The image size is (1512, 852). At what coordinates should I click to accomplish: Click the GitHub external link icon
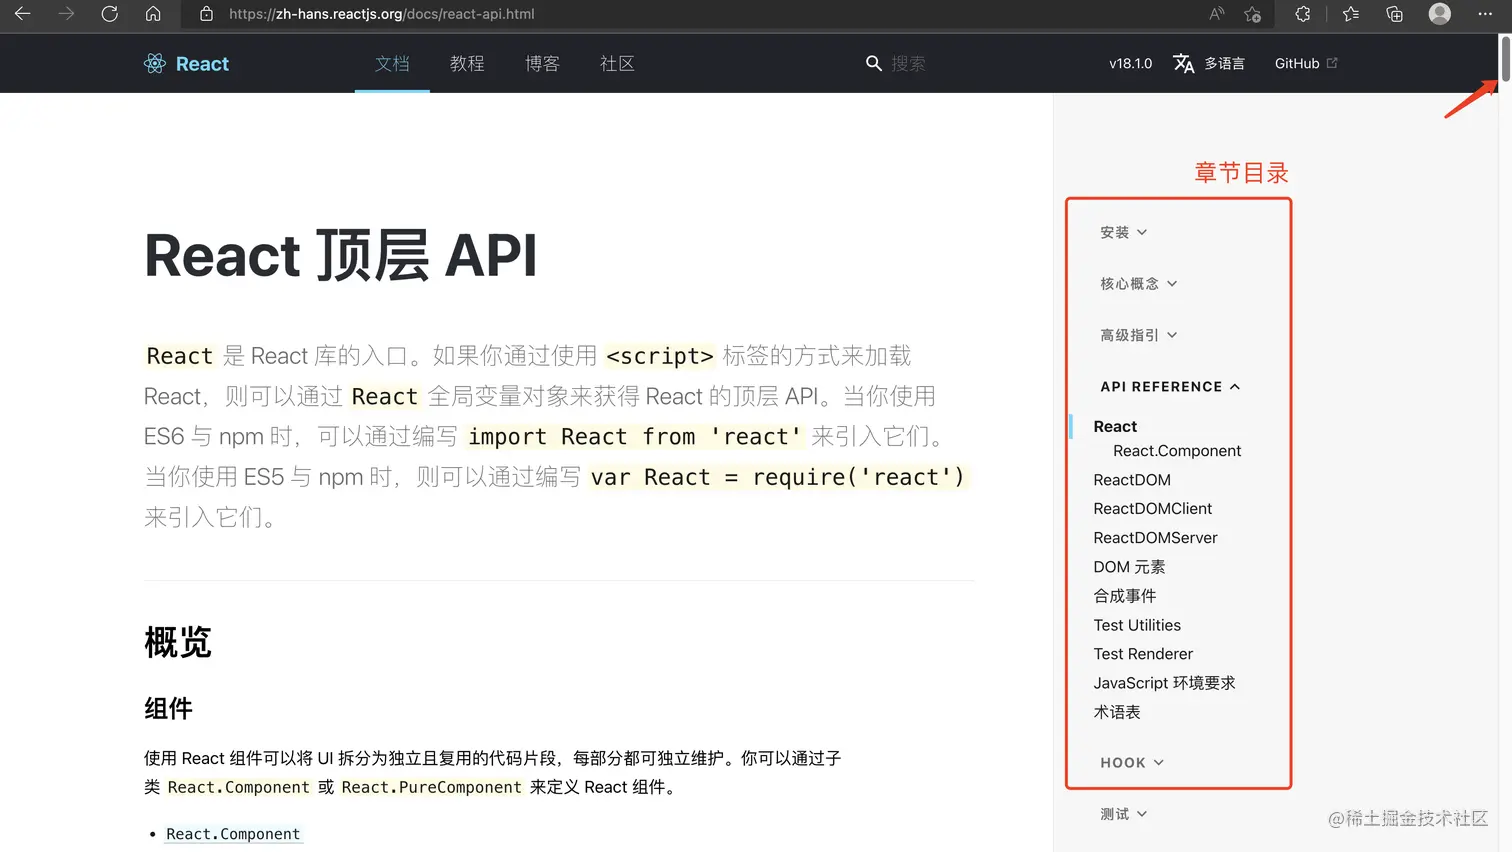pyautogui.click(x=1332, y=63)
